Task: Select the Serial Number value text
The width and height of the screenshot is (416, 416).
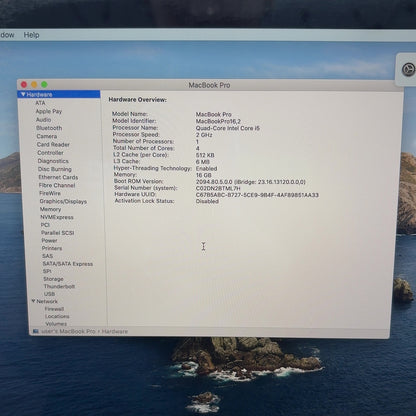Action: click(x=218, y=188)
